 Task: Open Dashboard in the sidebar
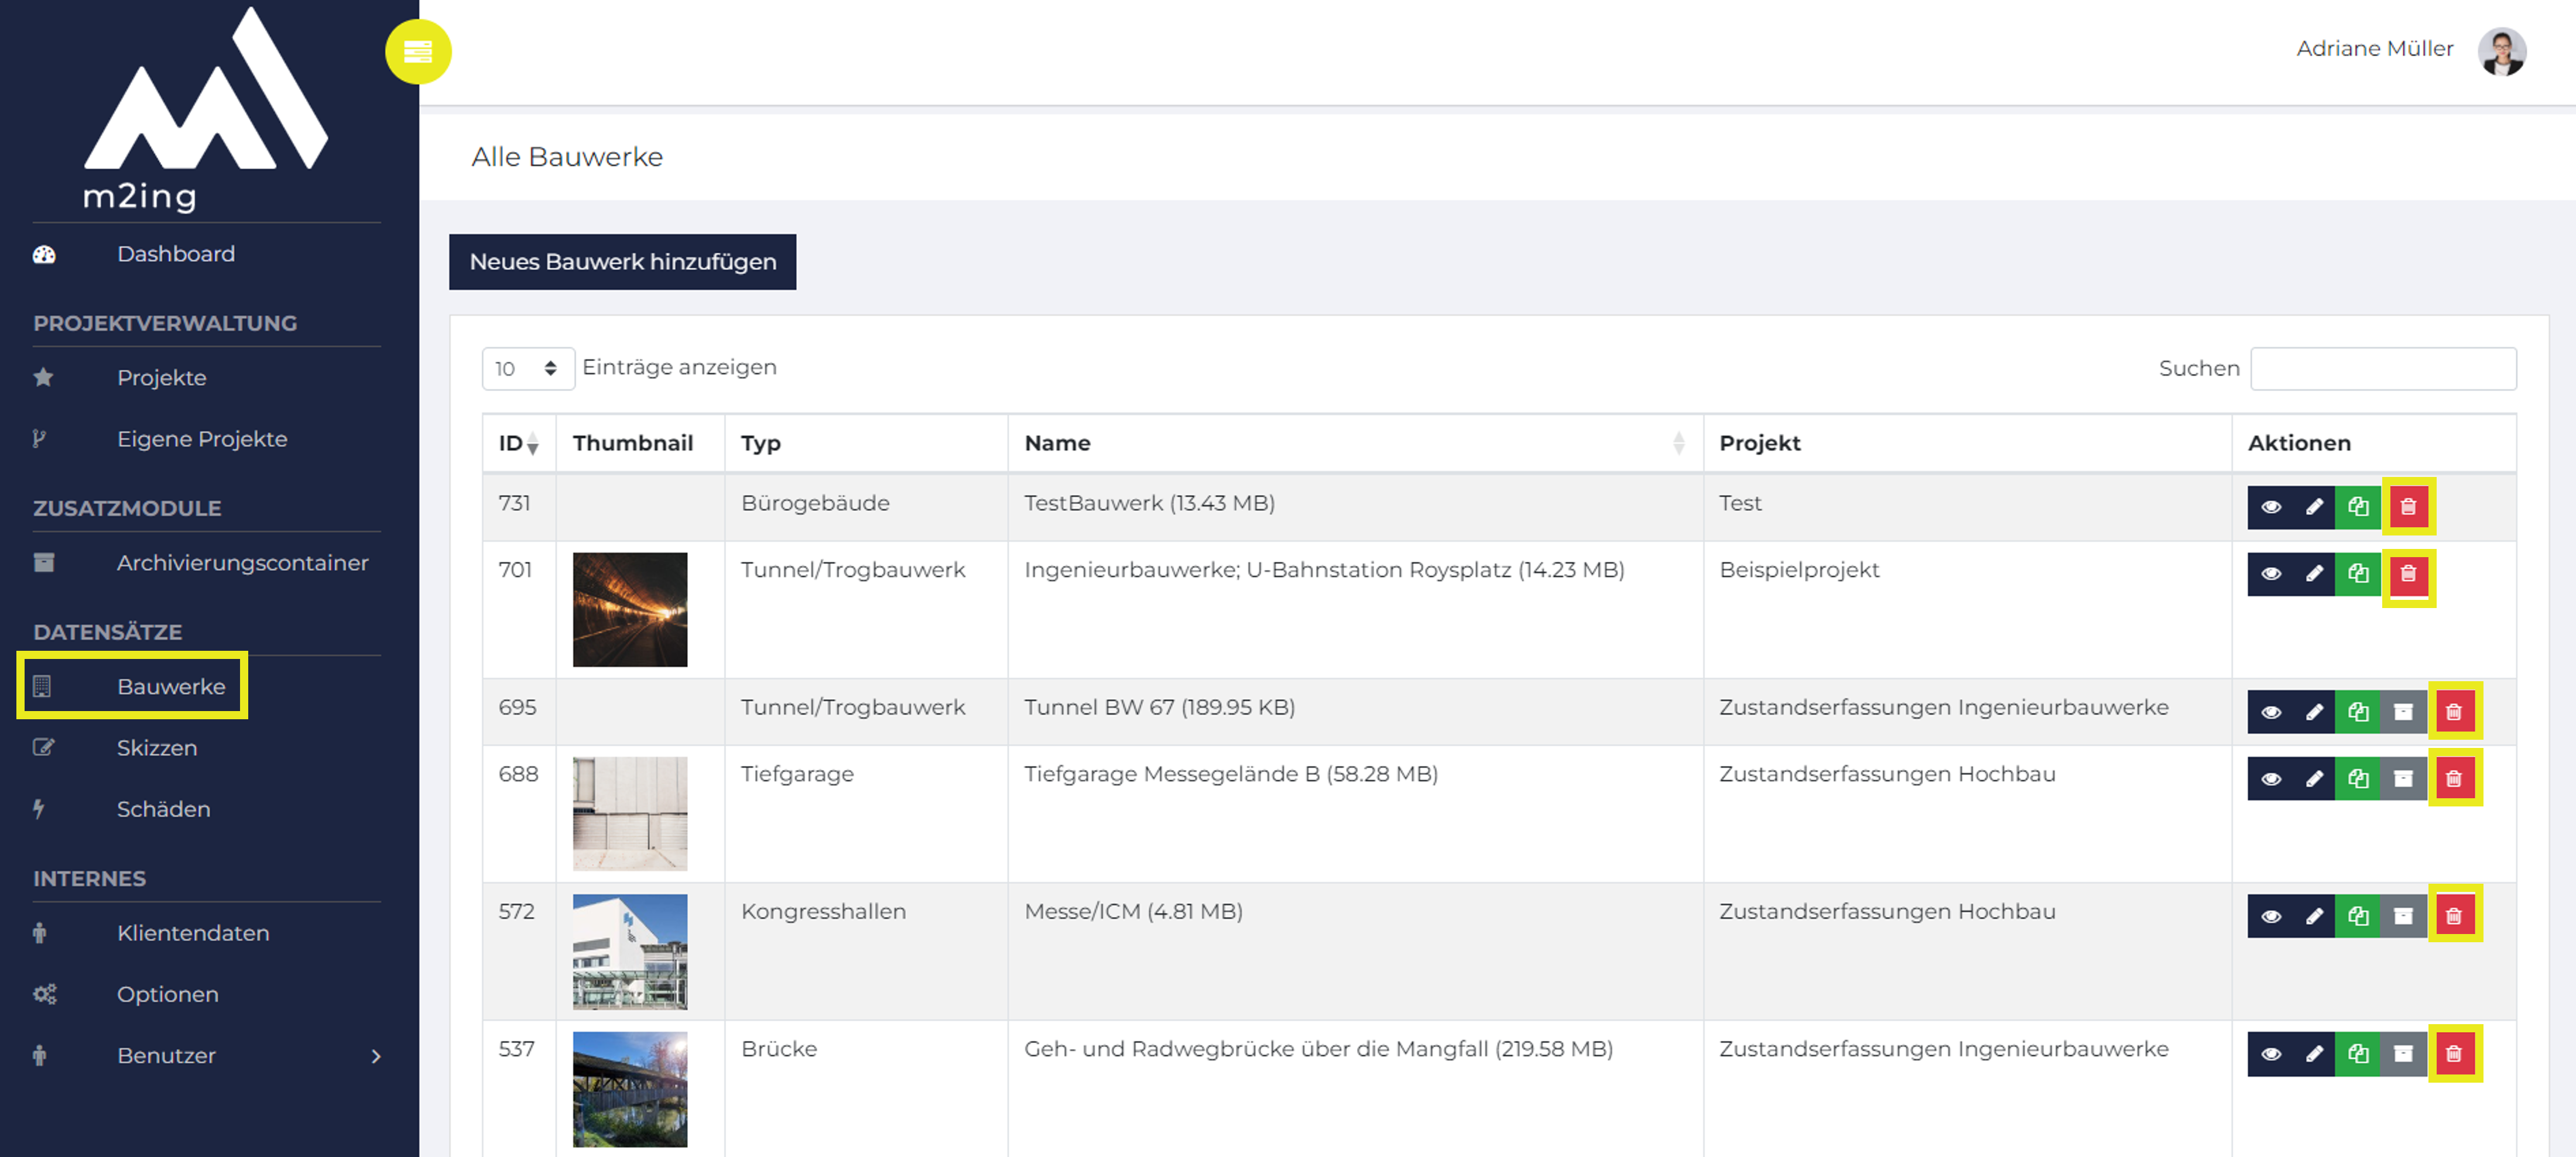pos(176,254)
